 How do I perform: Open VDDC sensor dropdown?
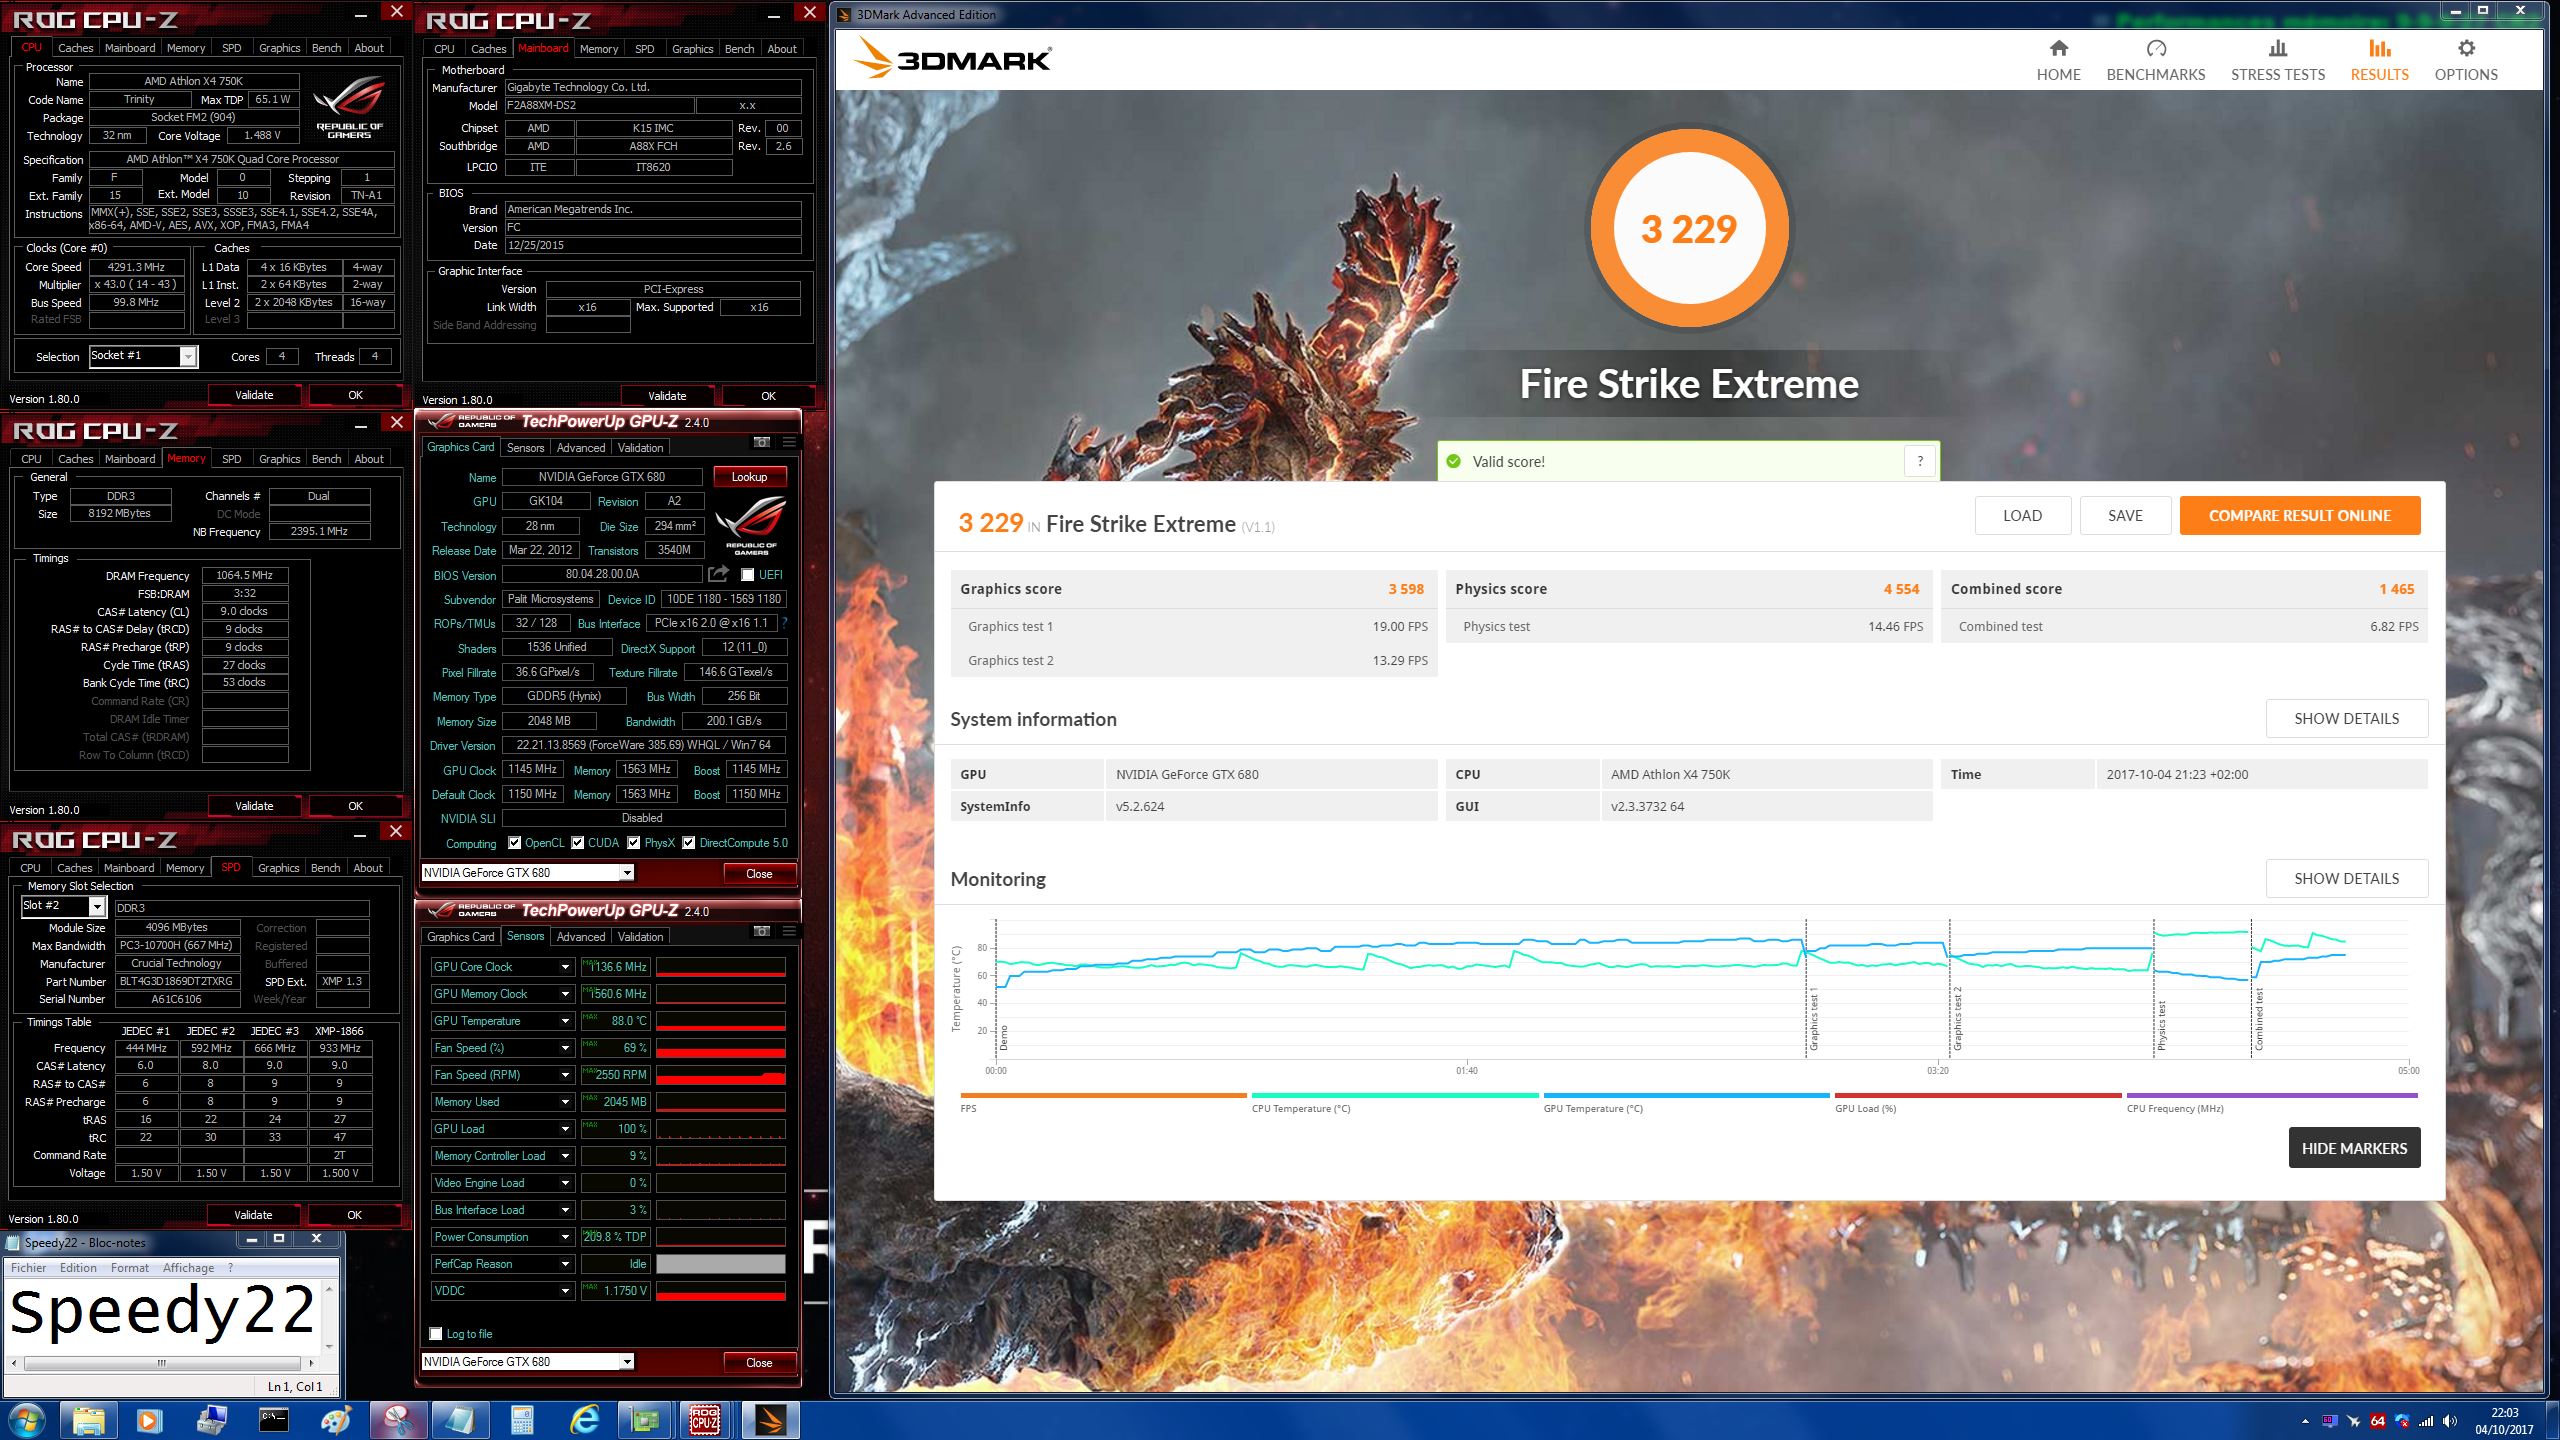pyautogui.click(x=565, y=1291)
